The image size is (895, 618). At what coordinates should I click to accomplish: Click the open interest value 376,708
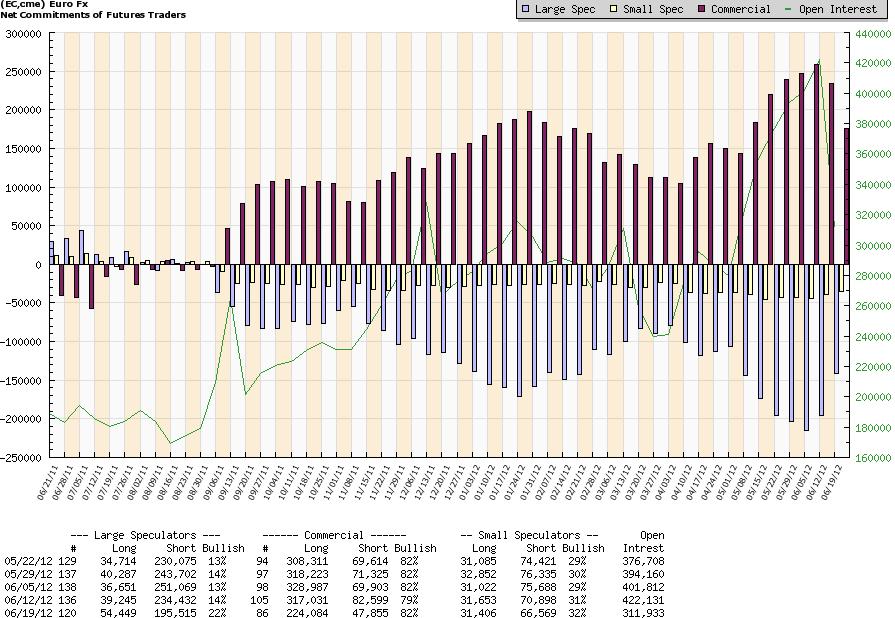(x=643, y=561)
